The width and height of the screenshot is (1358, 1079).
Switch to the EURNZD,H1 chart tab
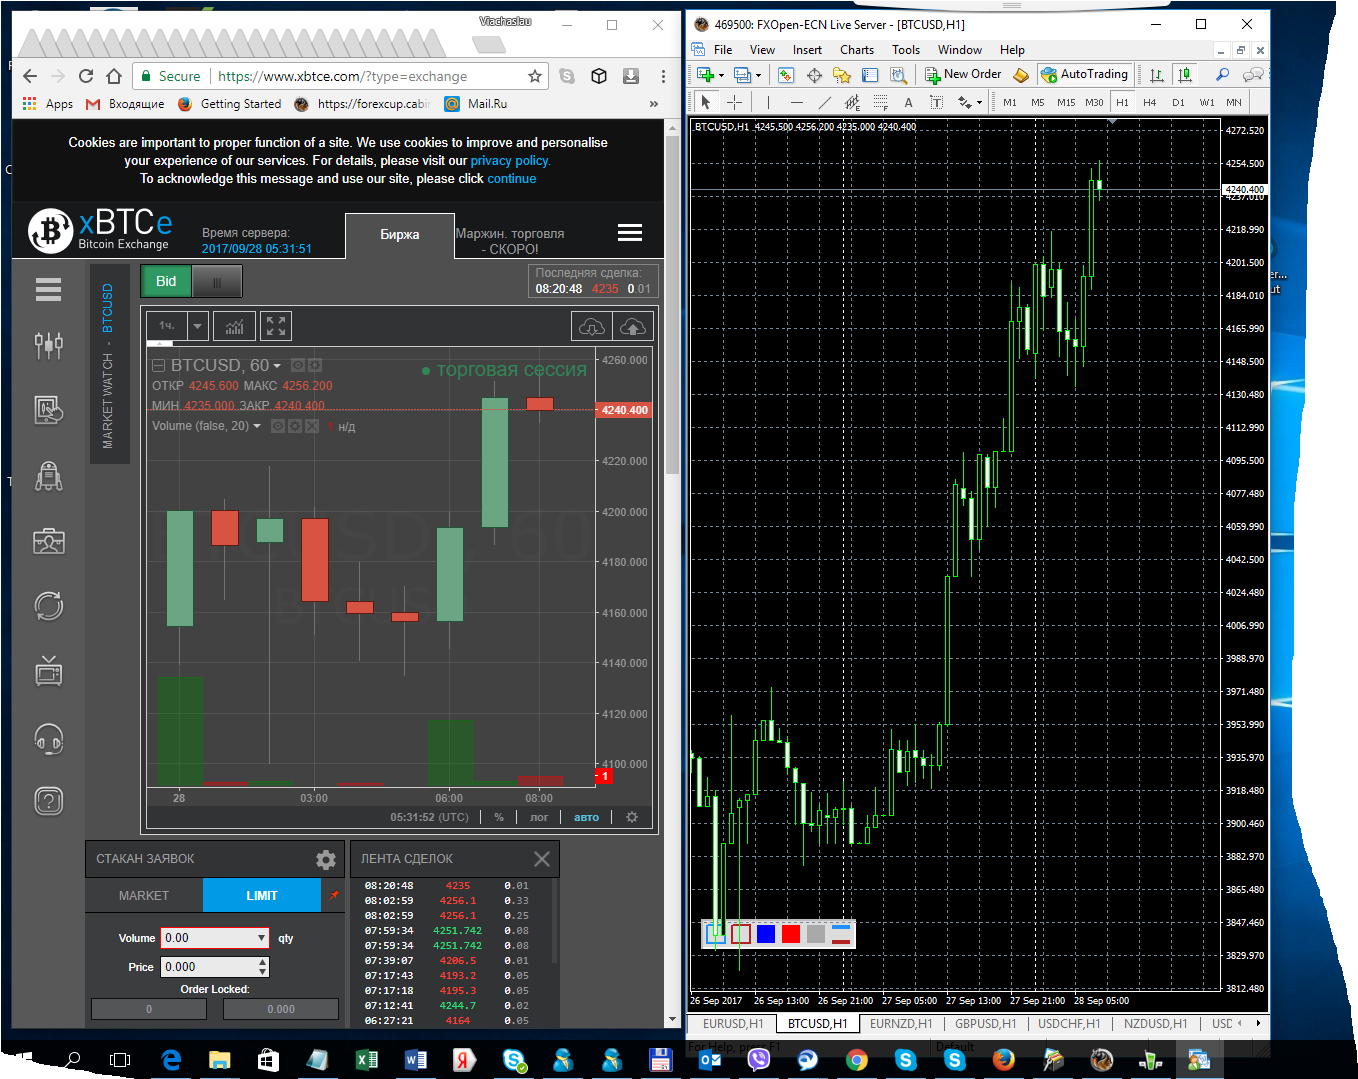(901, 1024)
